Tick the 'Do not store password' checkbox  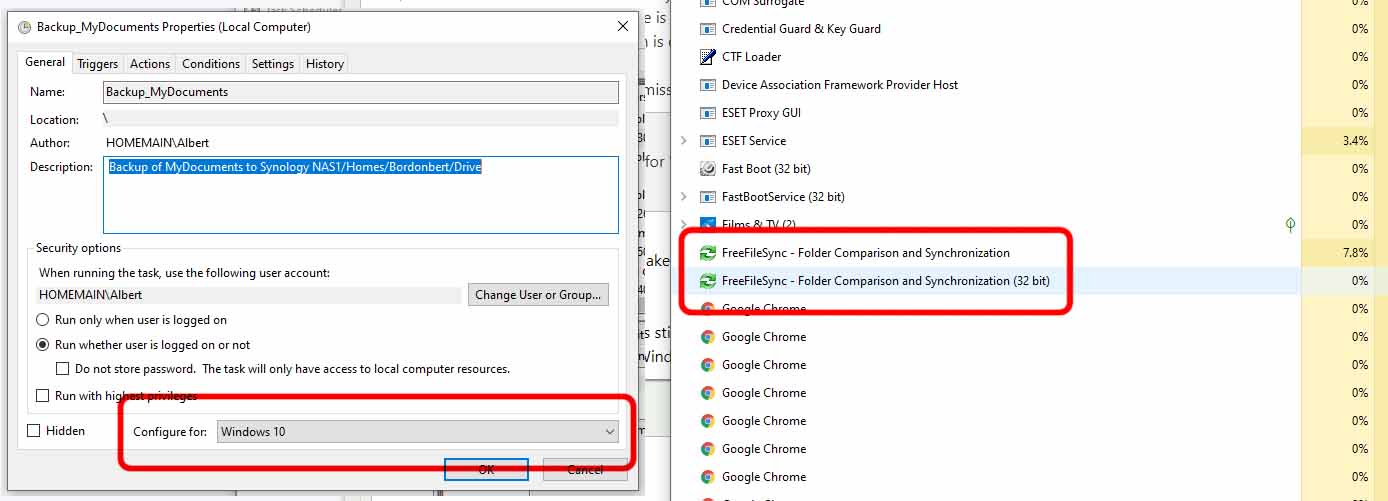[63, 369]
